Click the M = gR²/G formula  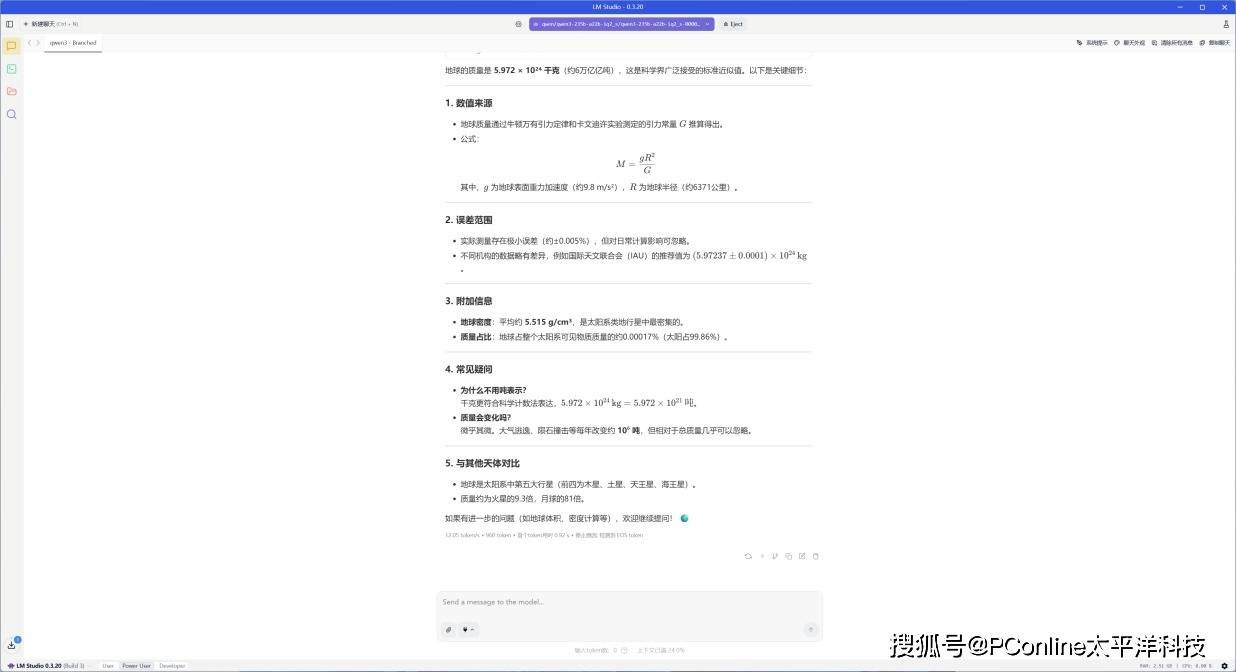tap(635, 163)
